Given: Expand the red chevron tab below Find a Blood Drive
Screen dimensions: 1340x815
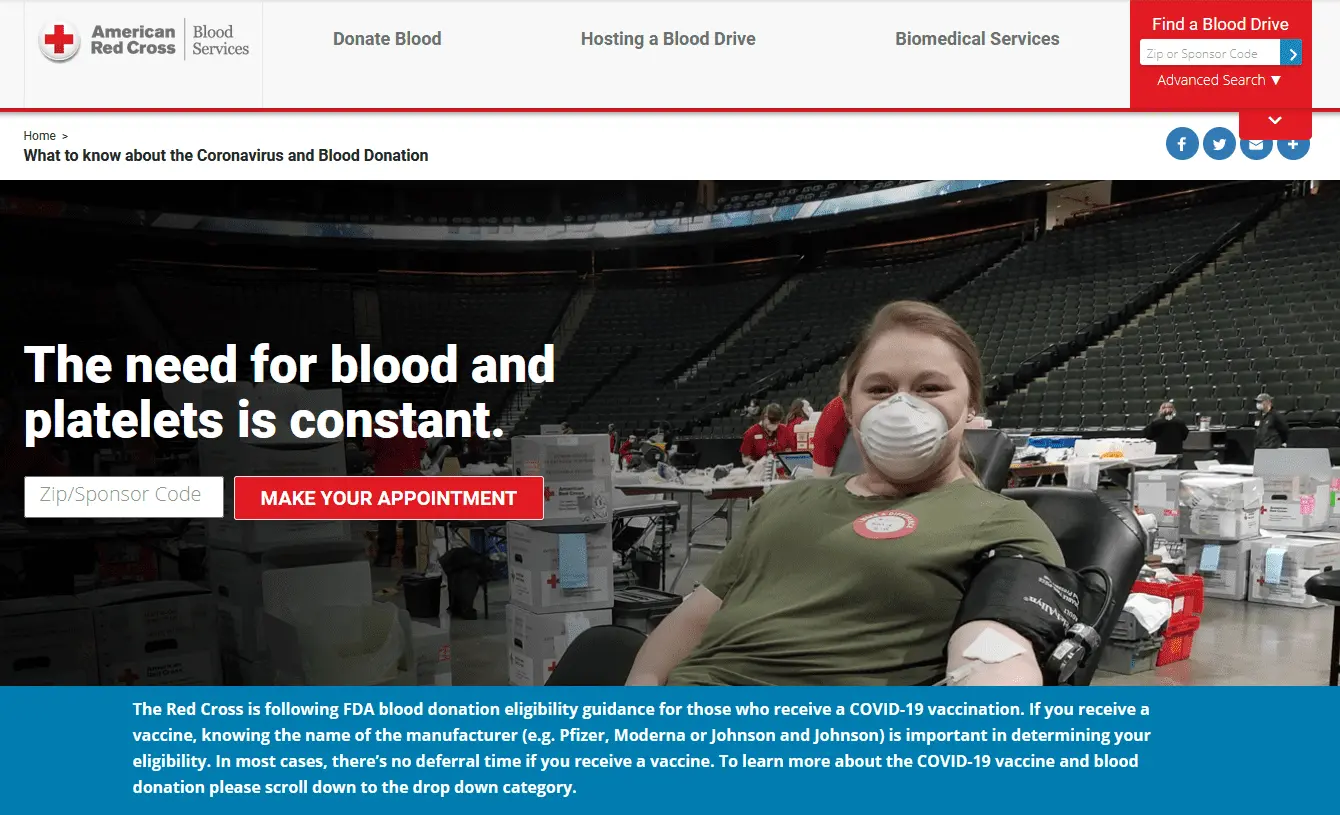Looking at the screenshot, I should (x=1275, y=121).
